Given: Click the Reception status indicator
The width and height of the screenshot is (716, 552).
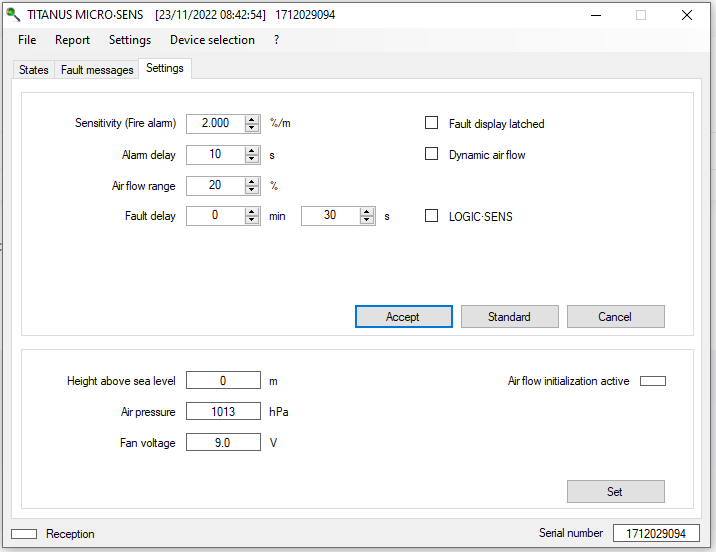Looking at the screenshot, I should coord(24,534).
